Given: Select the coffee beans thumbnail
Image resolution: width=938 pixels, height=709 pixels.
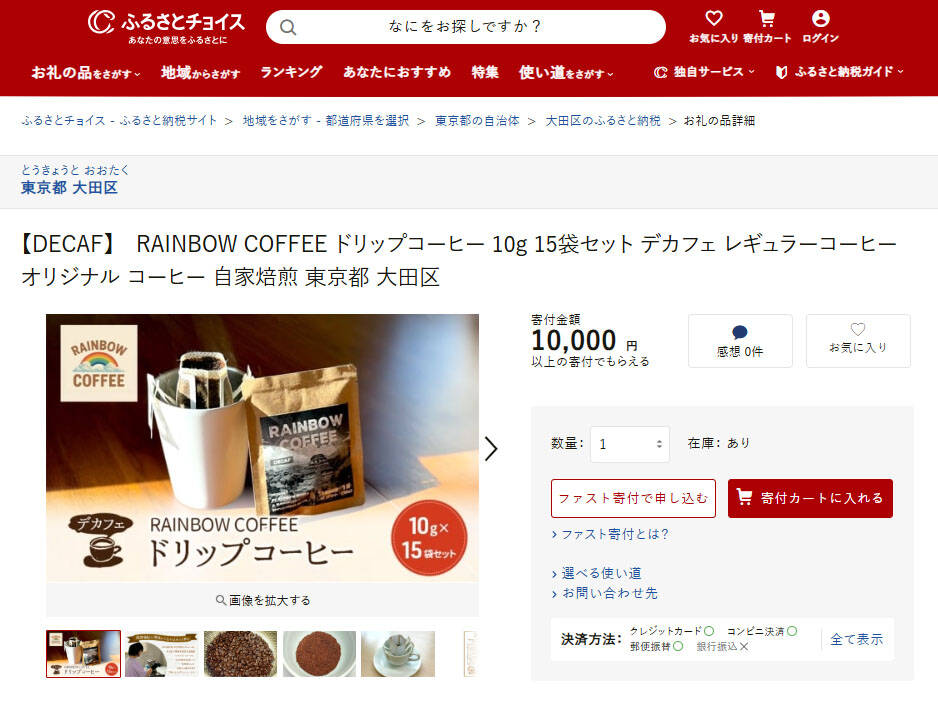Looking at the screenshot, I should click(240, 653).
